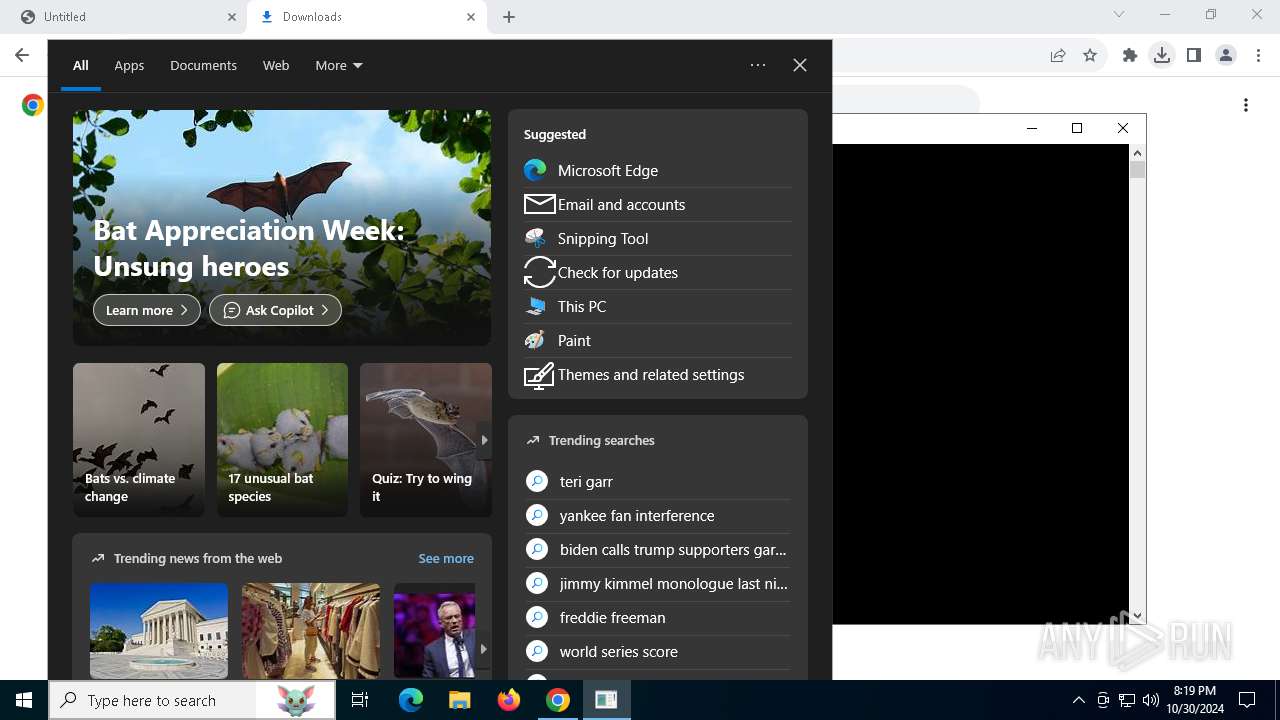
Task: Open Task View on taskbar
Action: pos(360,700)
